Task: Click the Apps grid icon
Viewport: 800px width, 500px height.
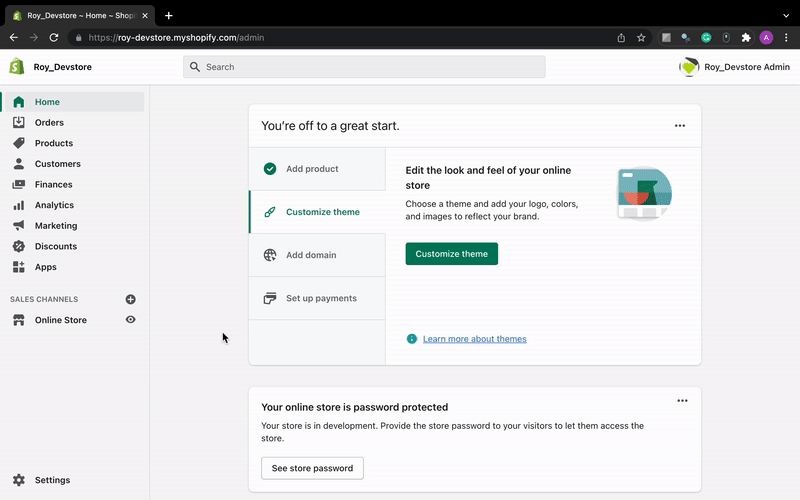Action: [x=19, y=267]
